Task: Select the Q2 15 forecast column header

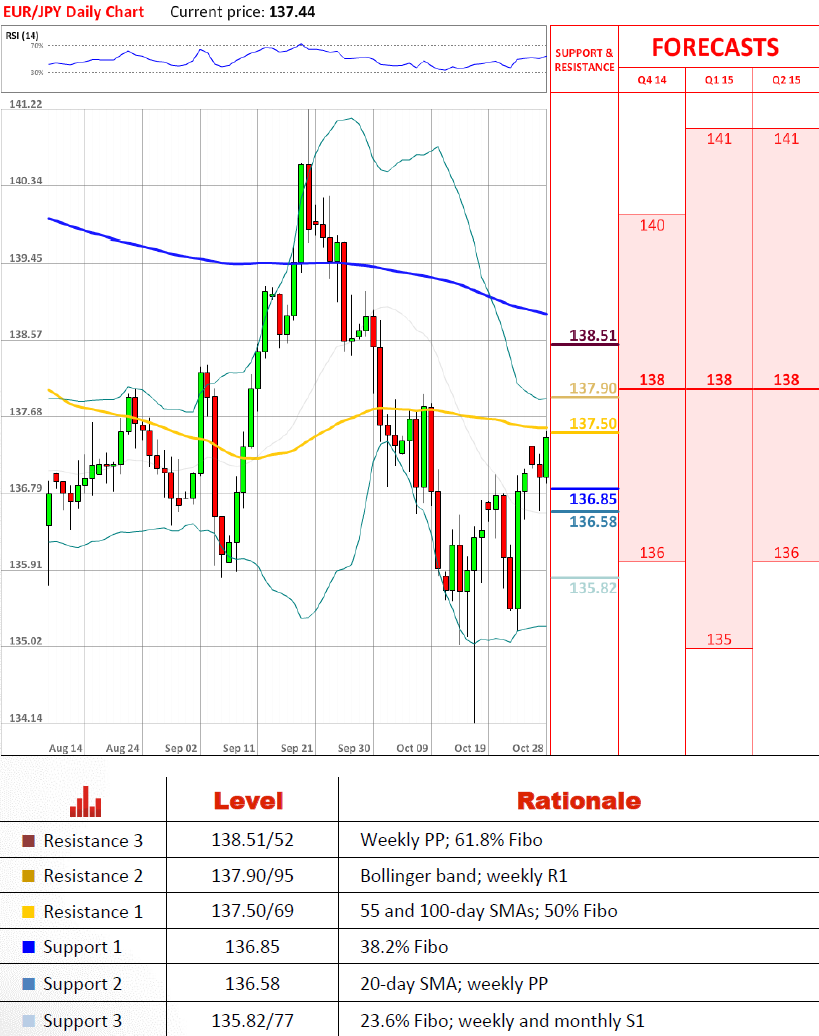Action: click(x=786, y=80)
